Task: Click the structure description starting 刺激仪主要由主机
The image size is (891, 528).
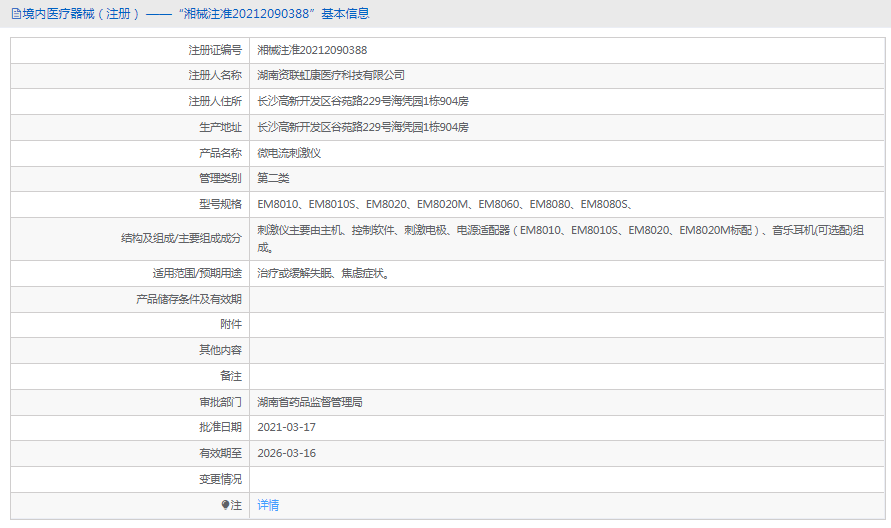Action: [560, 239]
